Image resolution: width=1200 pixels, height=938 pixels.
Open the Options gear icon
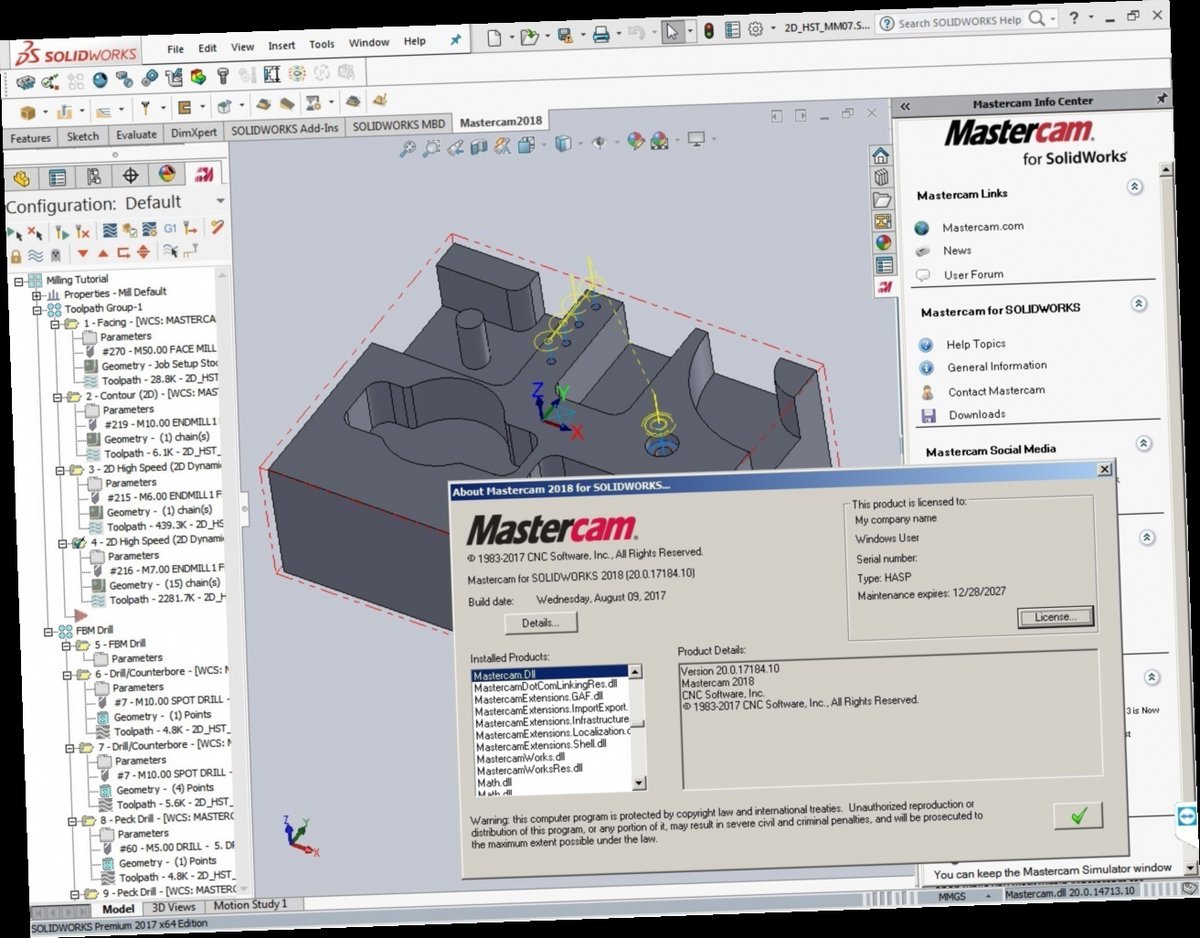tap(756, 30)
